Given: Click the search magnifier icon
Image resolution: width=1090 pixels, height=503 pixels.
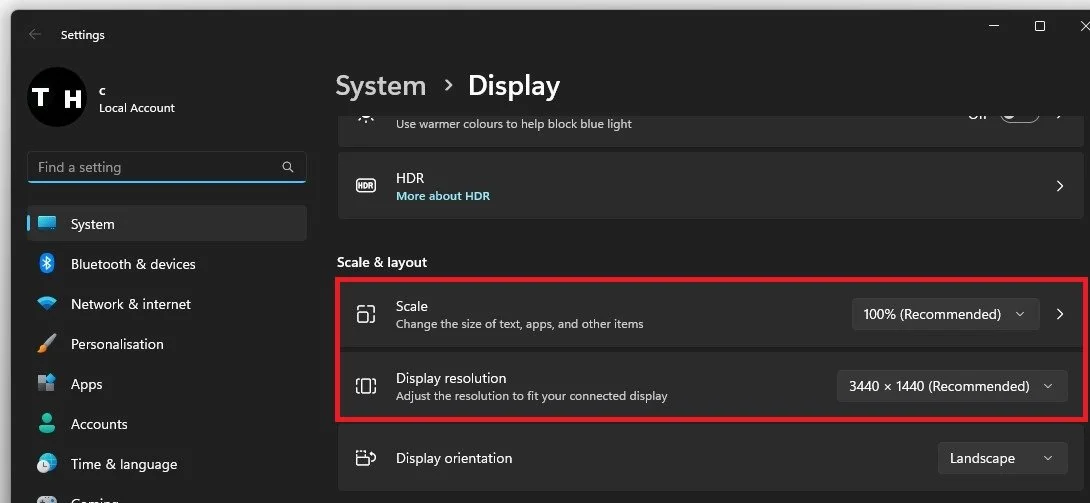Looking at the screenshot, I should 288,167.
